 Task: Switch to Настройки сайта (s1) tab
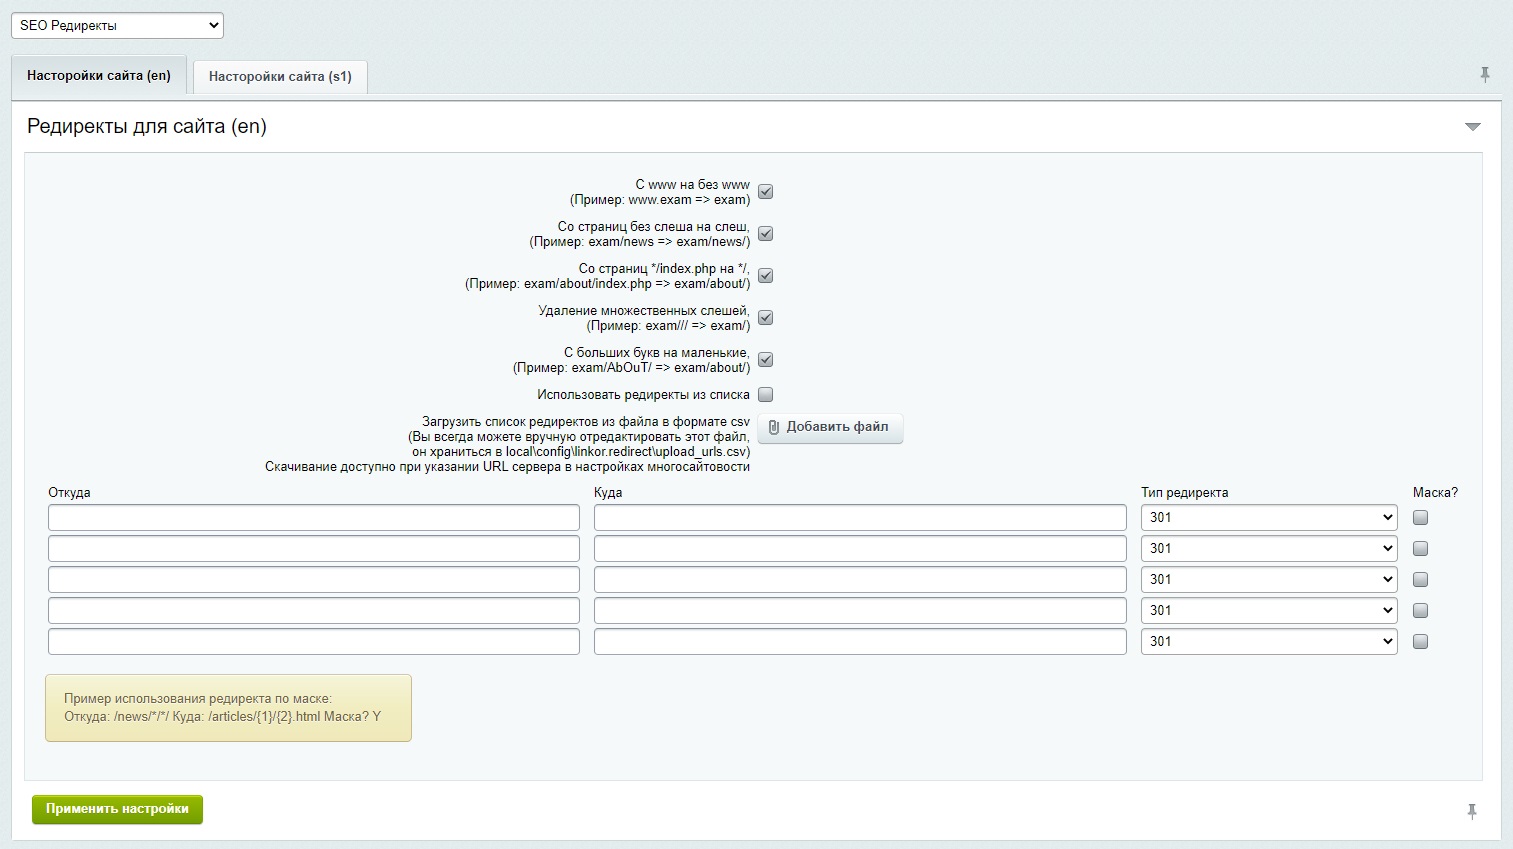[x=280, y=76]
